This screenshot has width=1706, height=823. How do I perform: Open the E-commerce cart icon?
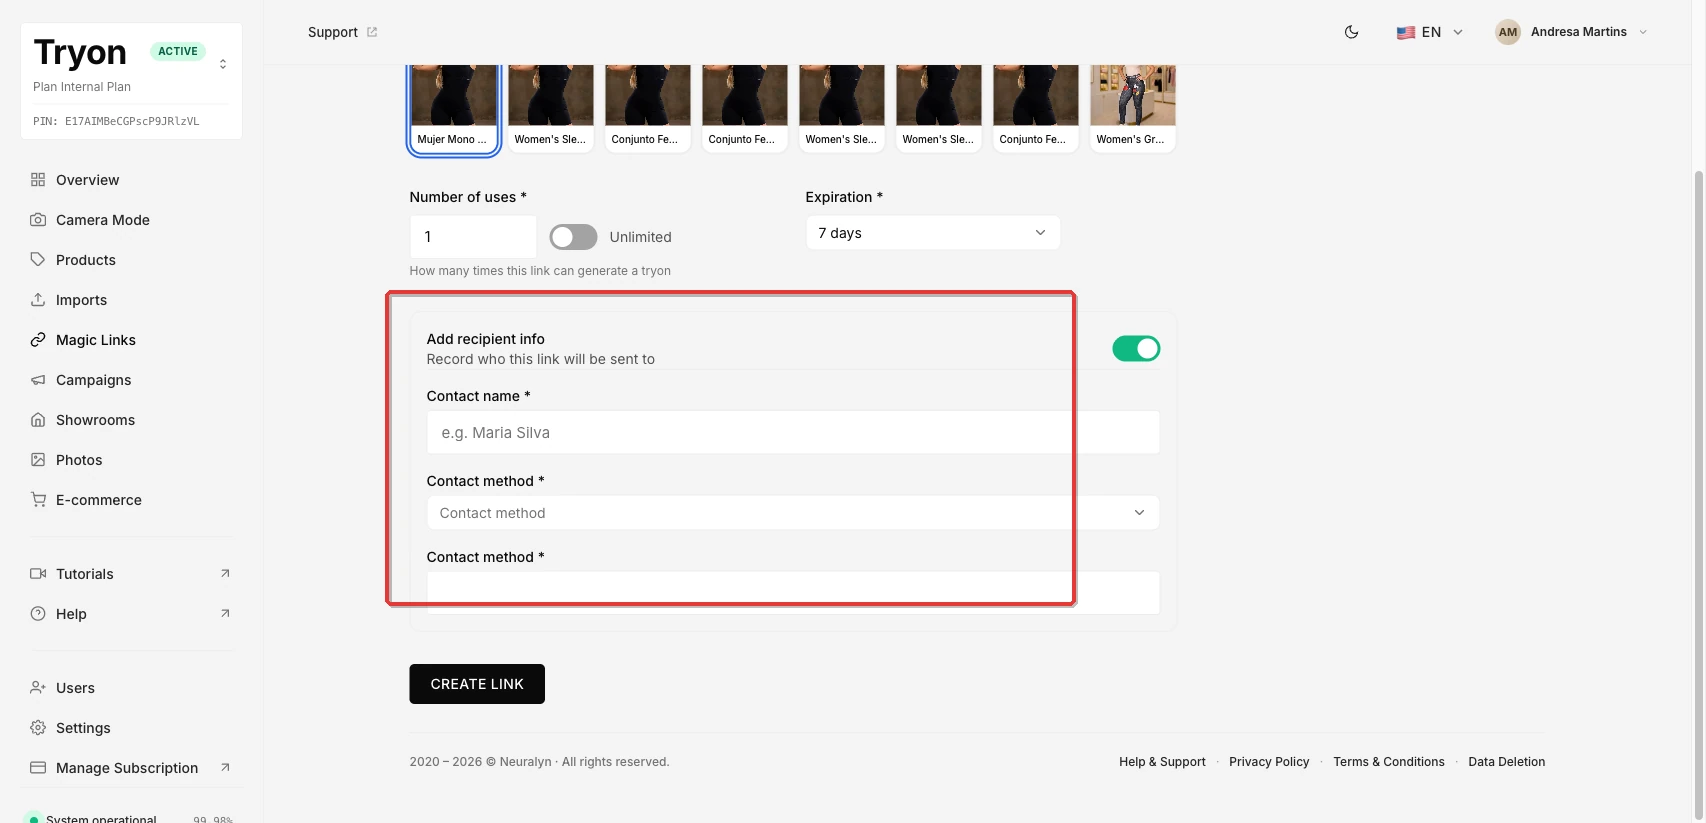(x=38, y=500)
